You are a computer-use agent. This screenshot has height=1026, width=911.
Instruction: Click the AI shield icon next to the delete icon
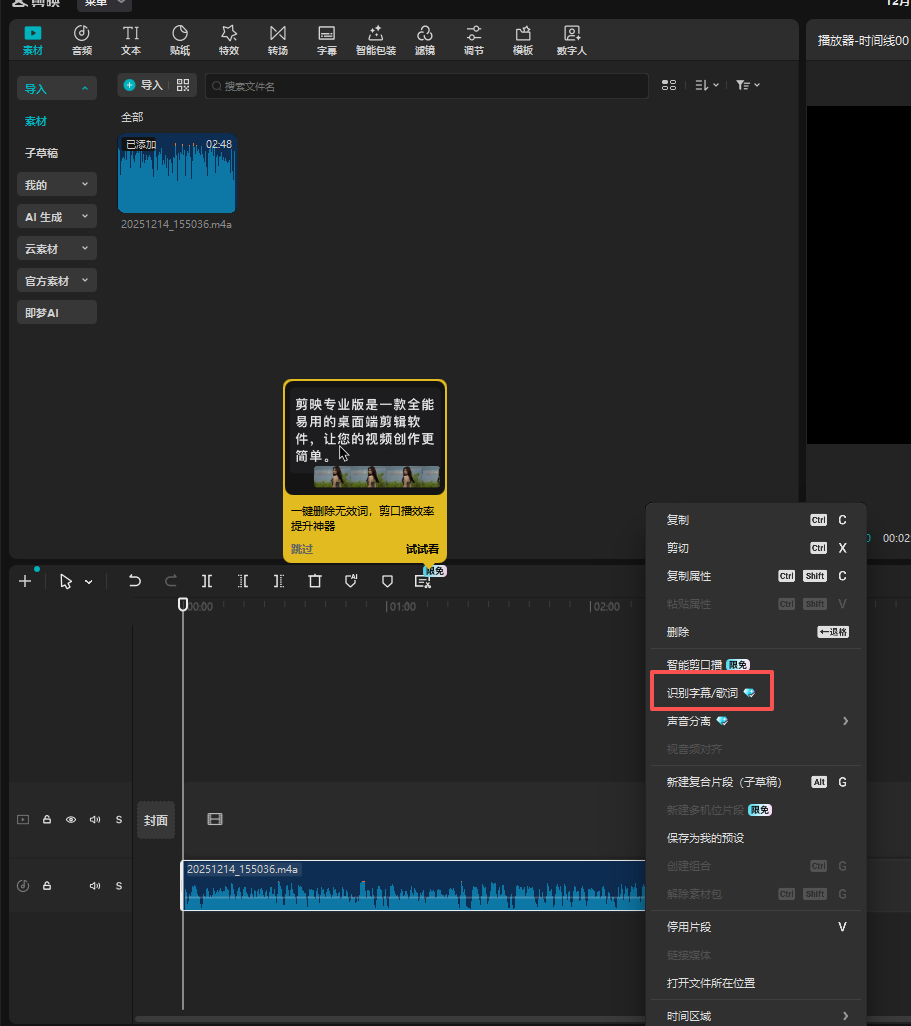(x=351, y=581)
